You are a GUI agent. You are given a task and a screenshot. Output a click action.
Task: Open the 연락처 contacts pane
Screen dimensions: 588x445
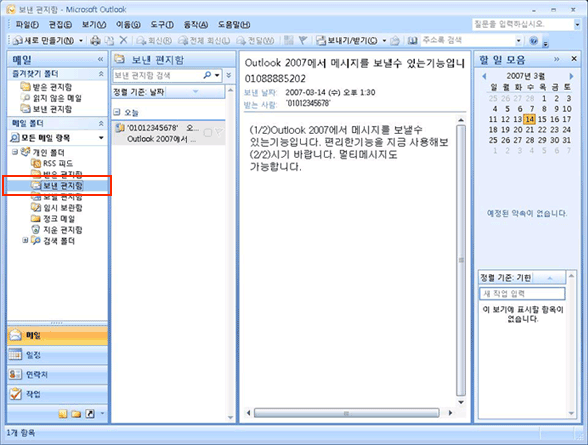click(57, 374)
